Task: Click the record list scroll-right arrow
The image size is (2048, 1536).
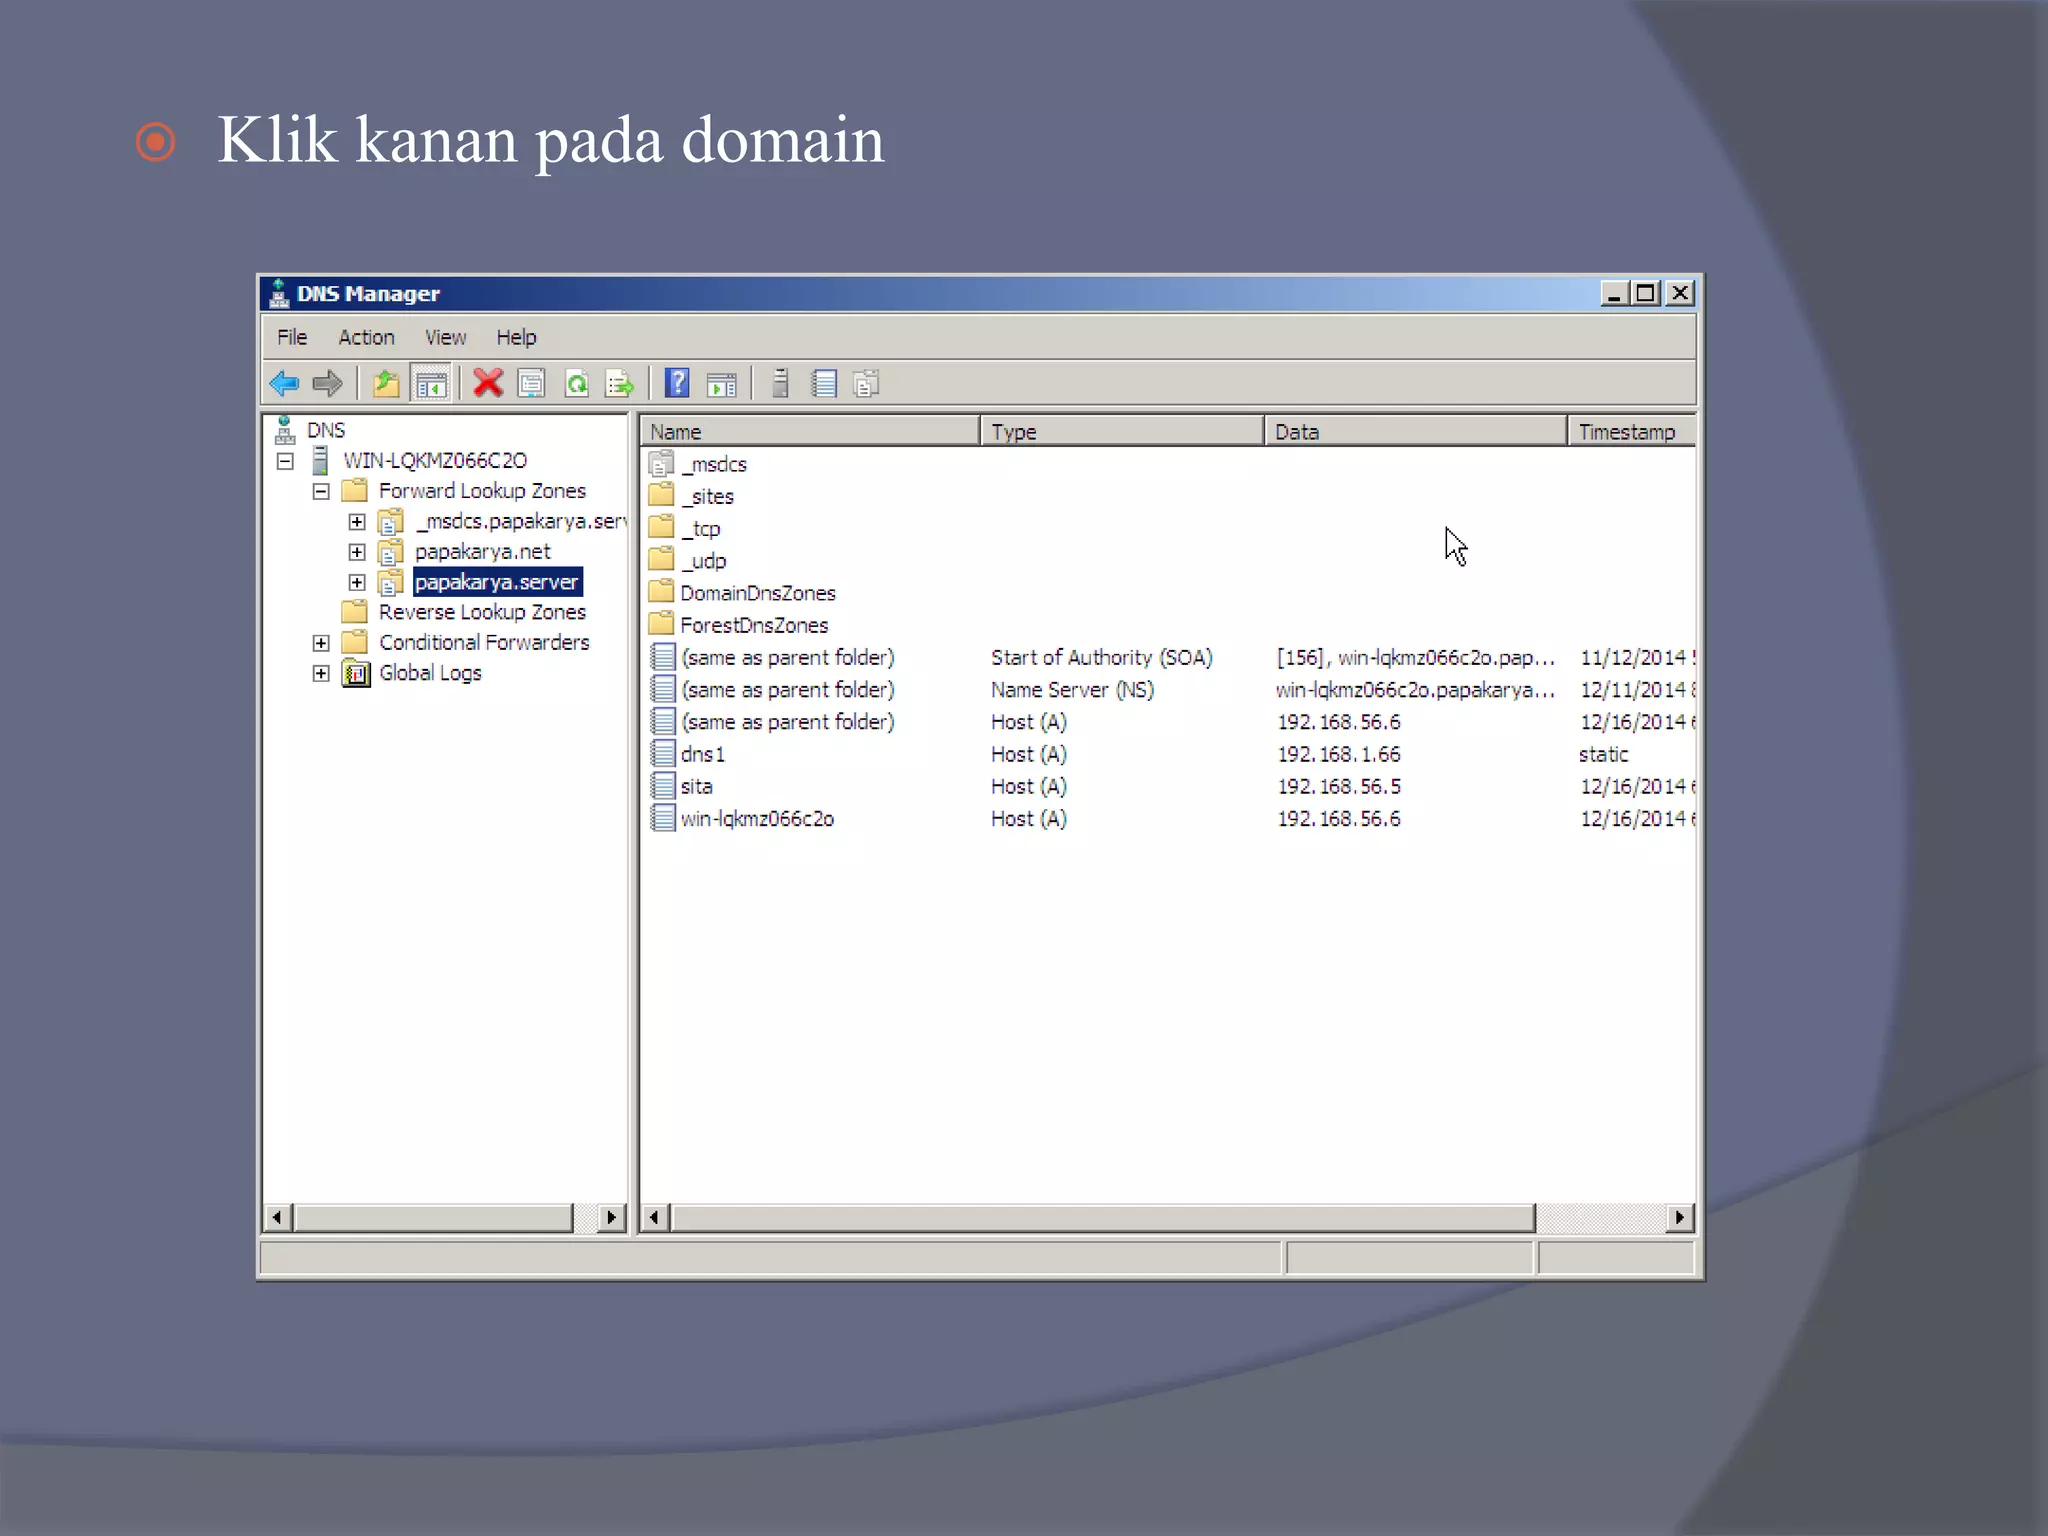Action: click(1680, 1217)
